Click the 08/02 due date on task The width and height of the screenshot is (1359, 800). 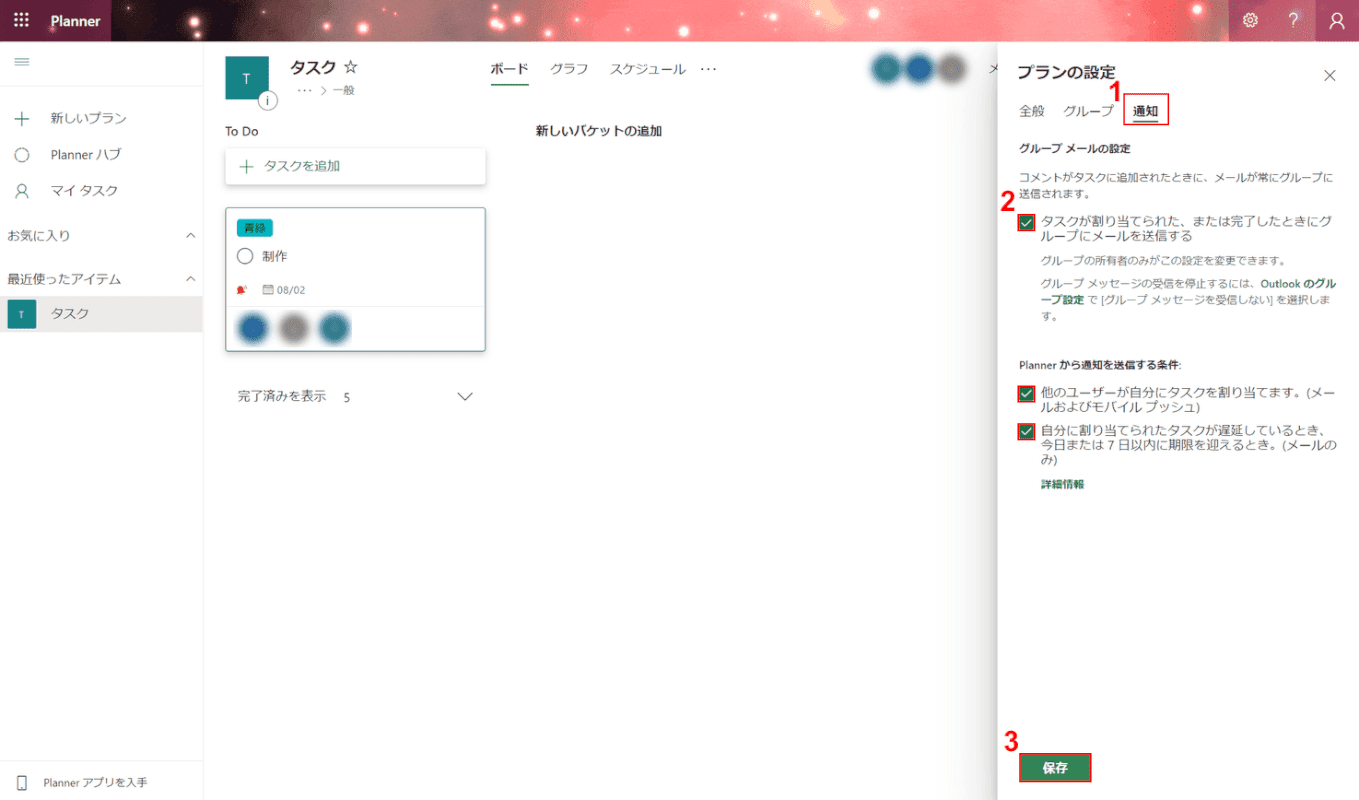(x=284, y=290)
